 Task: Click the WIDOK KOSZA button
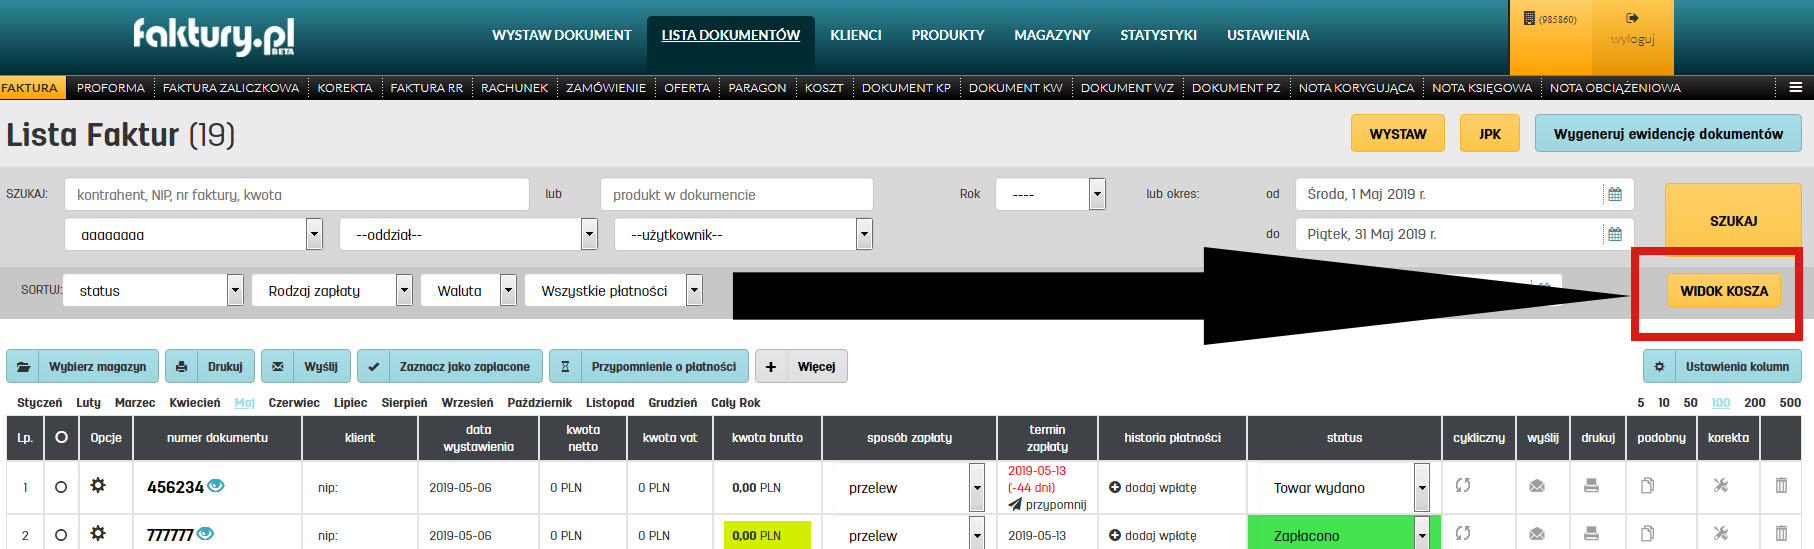pos(1723,291)
